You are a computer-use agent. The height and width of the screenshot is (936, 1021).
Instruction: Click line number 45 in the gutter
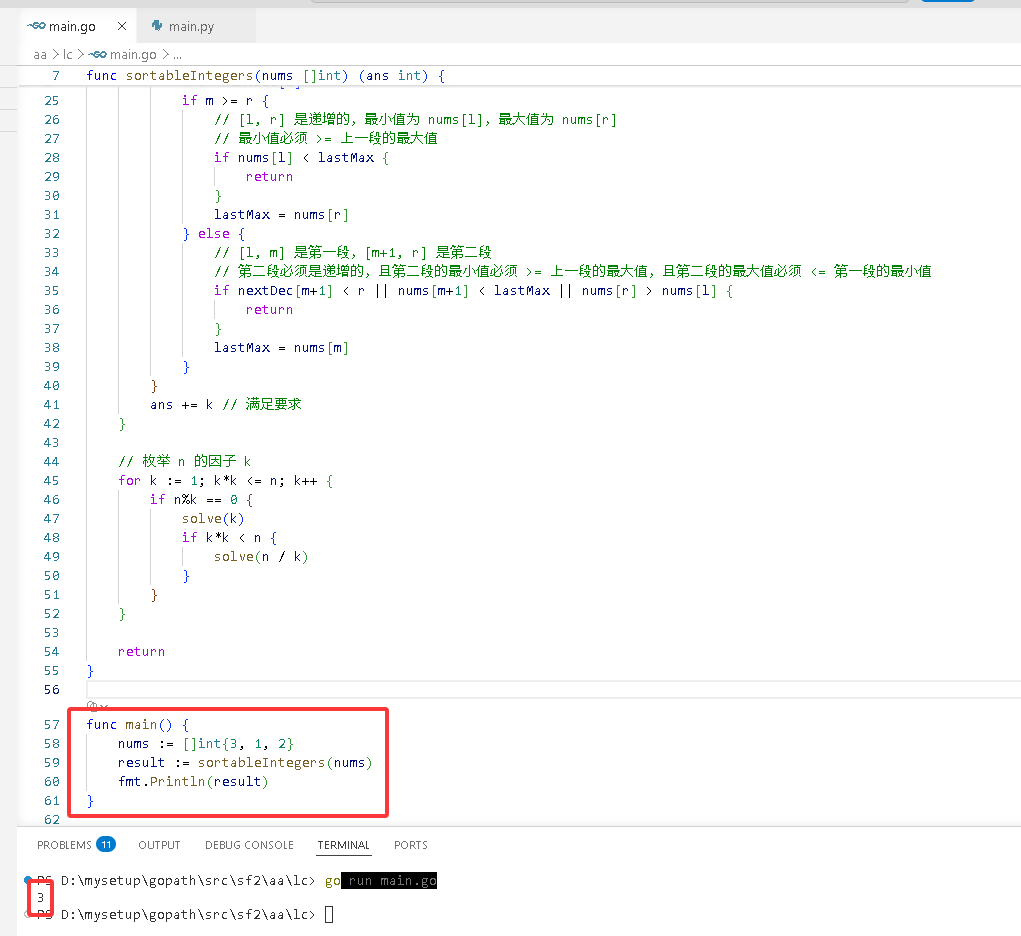51,481
